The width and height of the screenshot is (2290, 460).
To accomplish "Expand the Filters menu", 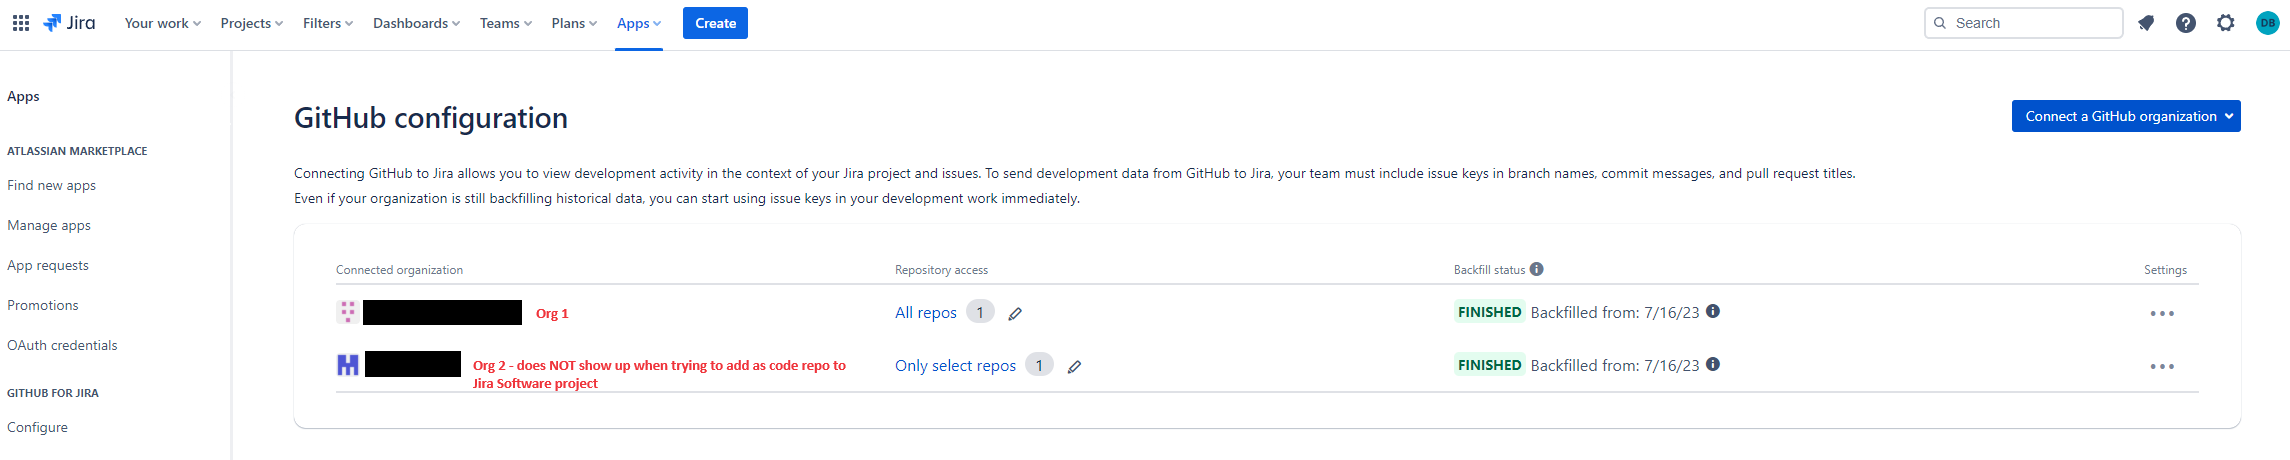I will [328, 23].
